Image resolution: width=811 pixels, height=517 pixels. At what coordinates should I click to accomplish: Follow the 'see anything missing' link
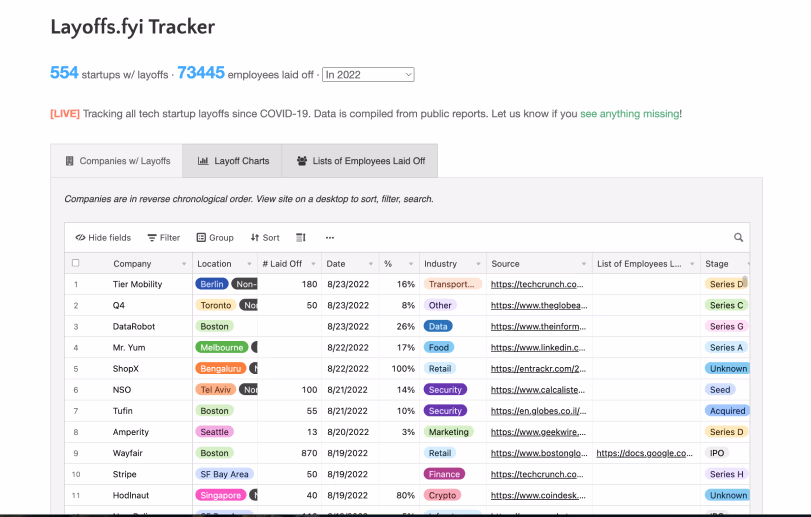629,114
